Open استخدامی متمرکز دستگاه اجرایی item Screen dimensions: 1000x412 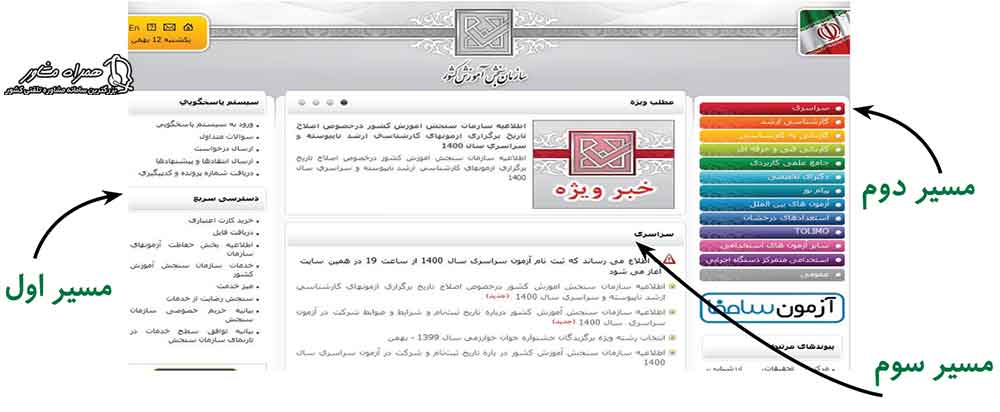(772, 260)
